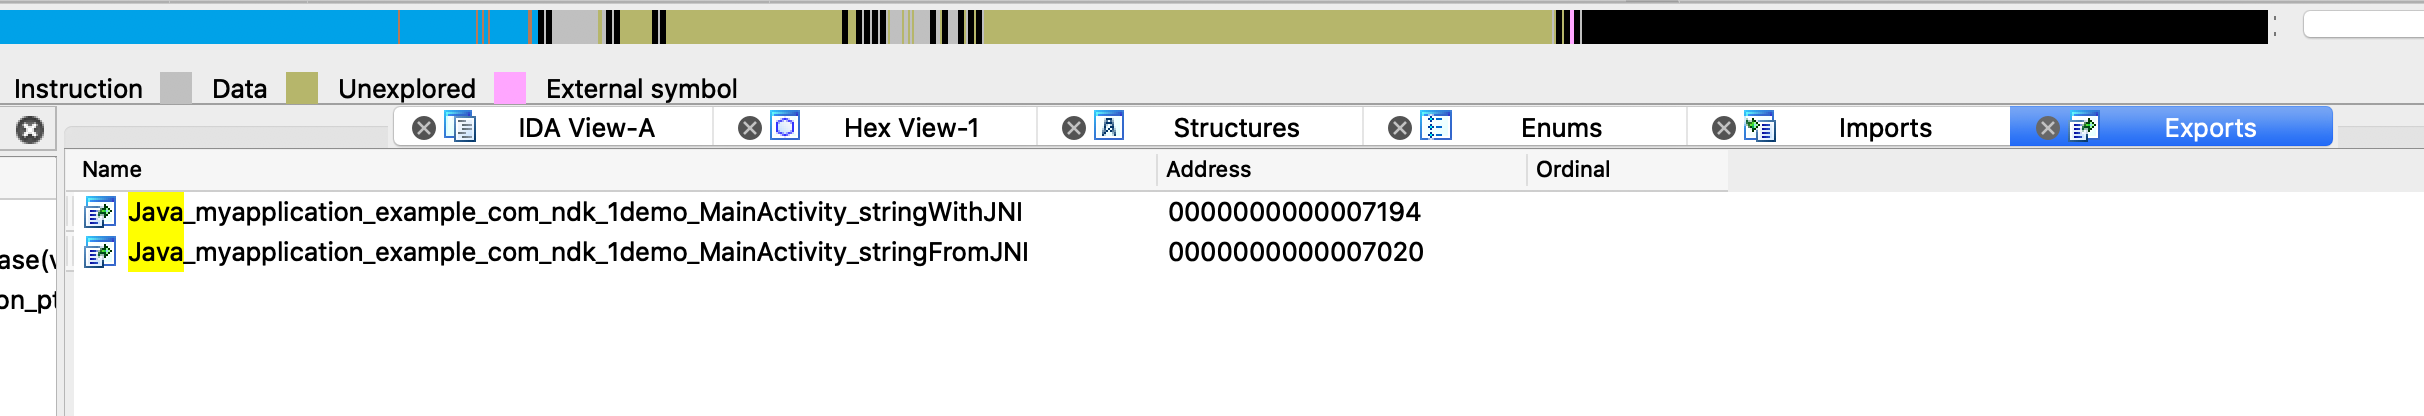
Task: Switch to the Structures tab
Action: pyautogui.click(x=1235, y=128)
